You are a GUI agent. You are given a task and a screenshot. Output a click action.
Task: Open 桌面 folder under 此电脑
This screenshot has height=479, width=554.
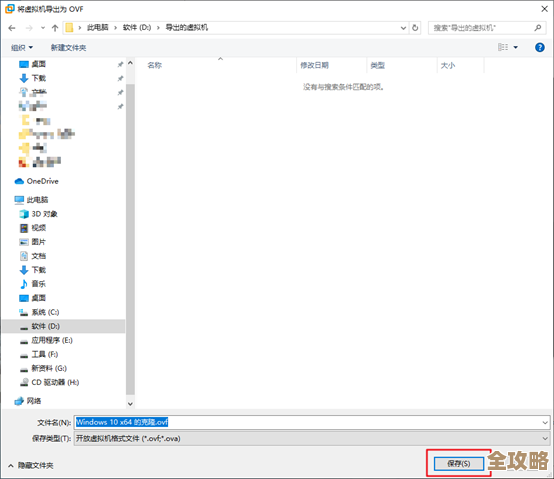(x=39, y=298)
